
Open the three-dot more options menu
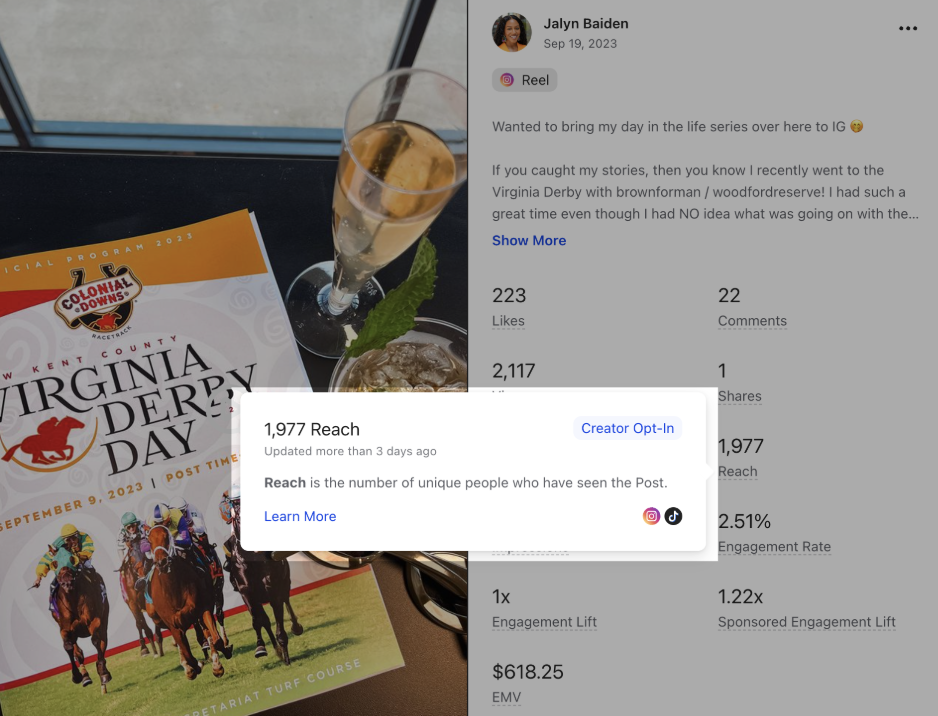pyautogui.click(x=907, y=28)
